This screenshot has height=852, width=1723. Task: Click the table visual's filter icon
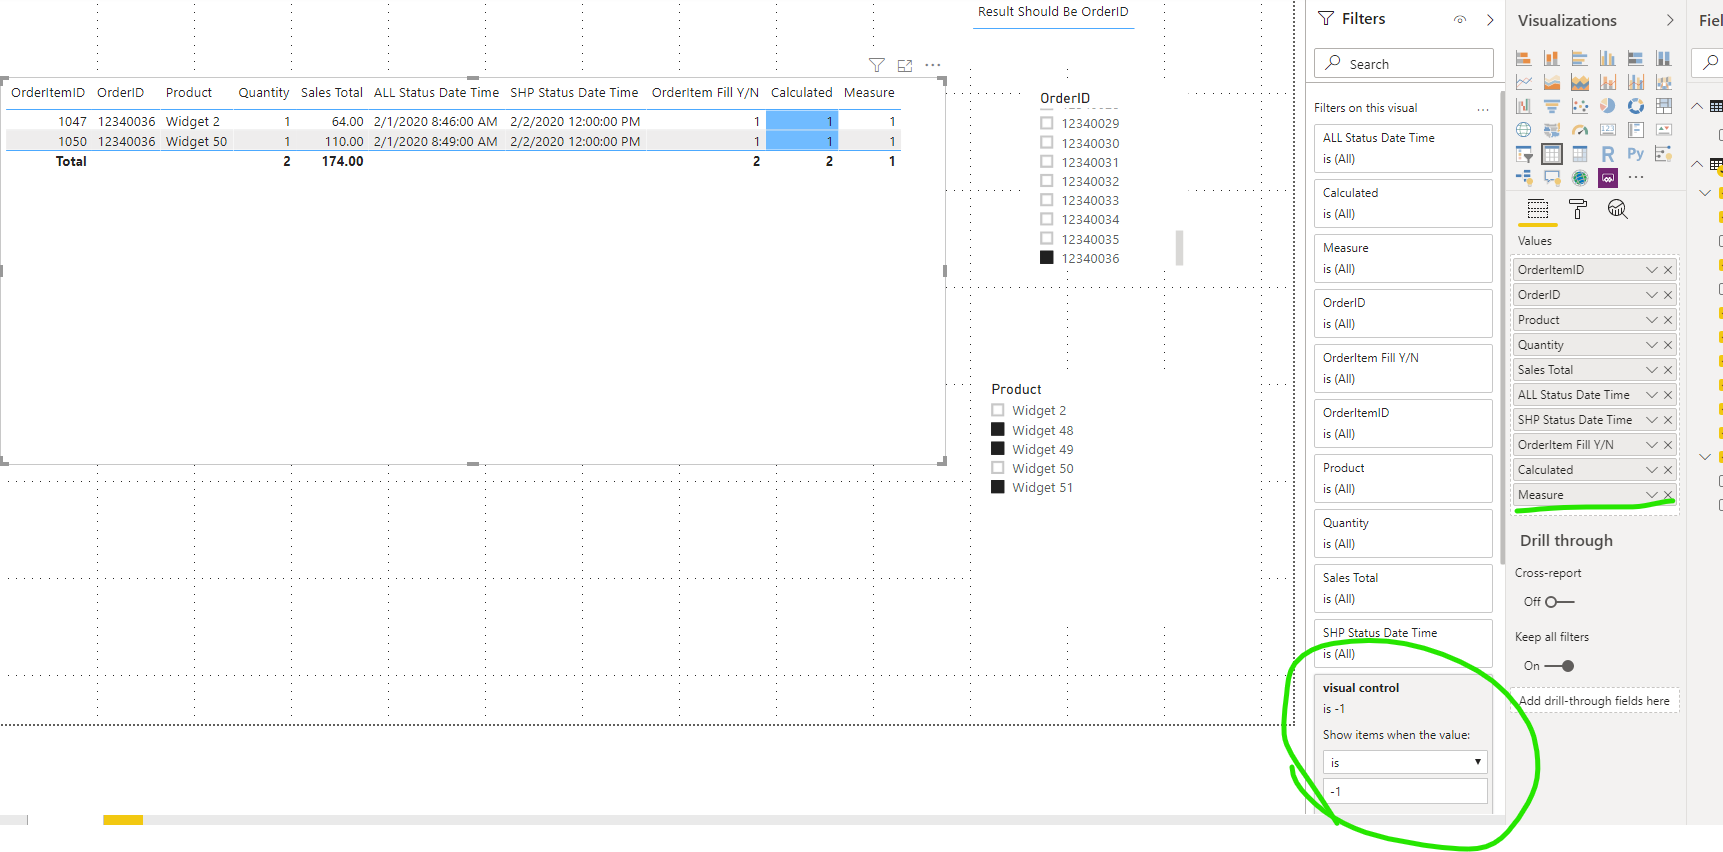pos(877,65)
